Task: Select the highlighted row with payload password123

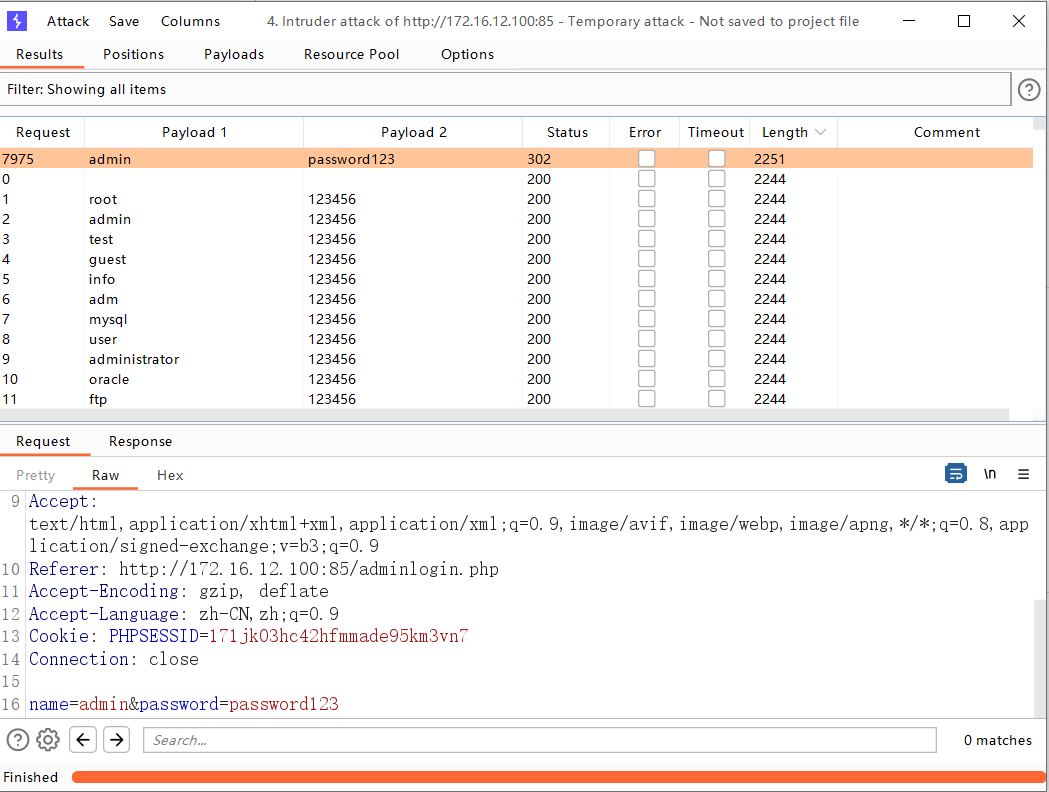Action: [x=516, y=159]
